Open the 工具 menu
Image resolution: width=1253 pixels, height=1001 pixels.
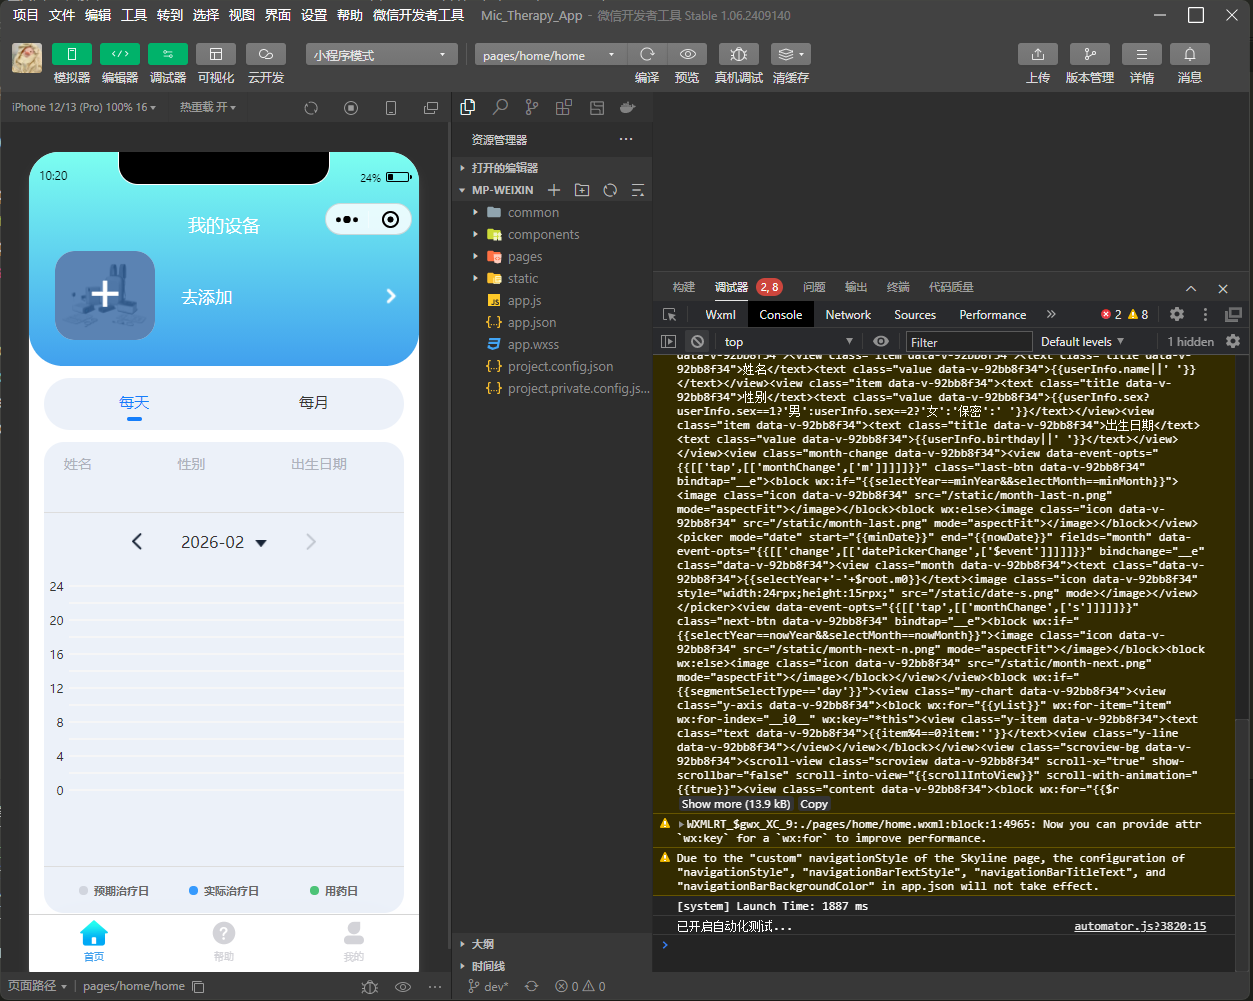pos(134,15)
